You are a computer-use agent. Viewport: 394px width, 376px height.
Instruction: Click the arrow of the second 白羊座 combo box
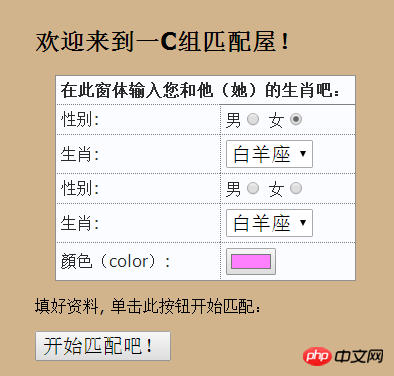(303, 223)
